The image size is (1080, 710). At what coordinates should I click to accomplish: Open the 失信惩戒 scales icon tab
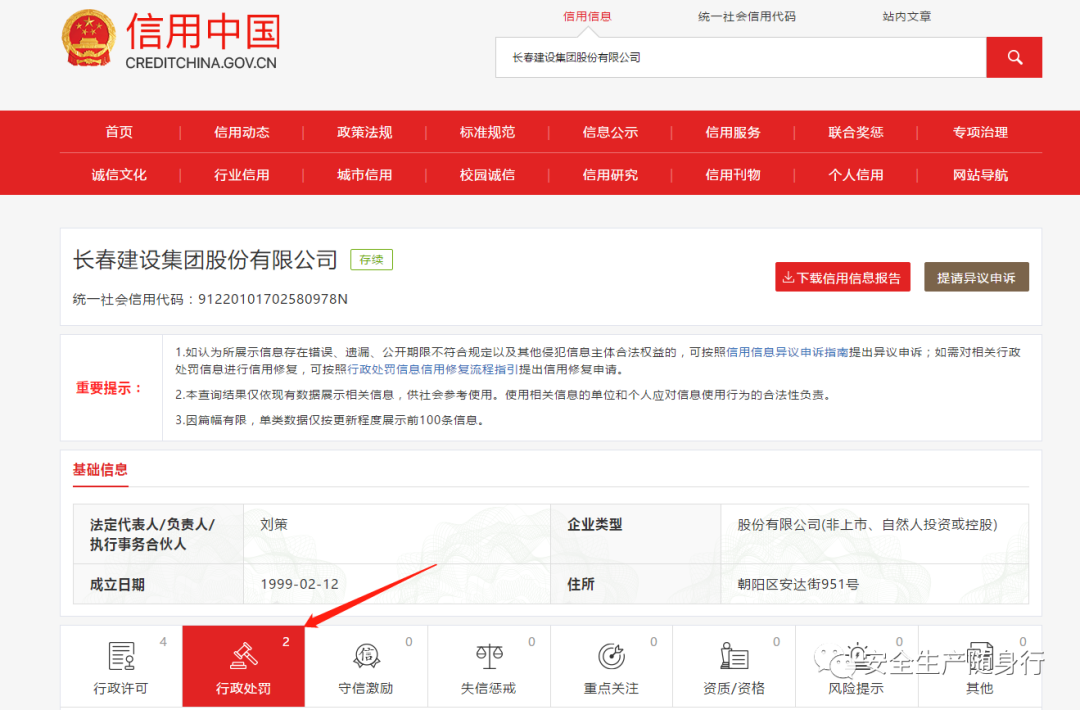tap(488, 666)
